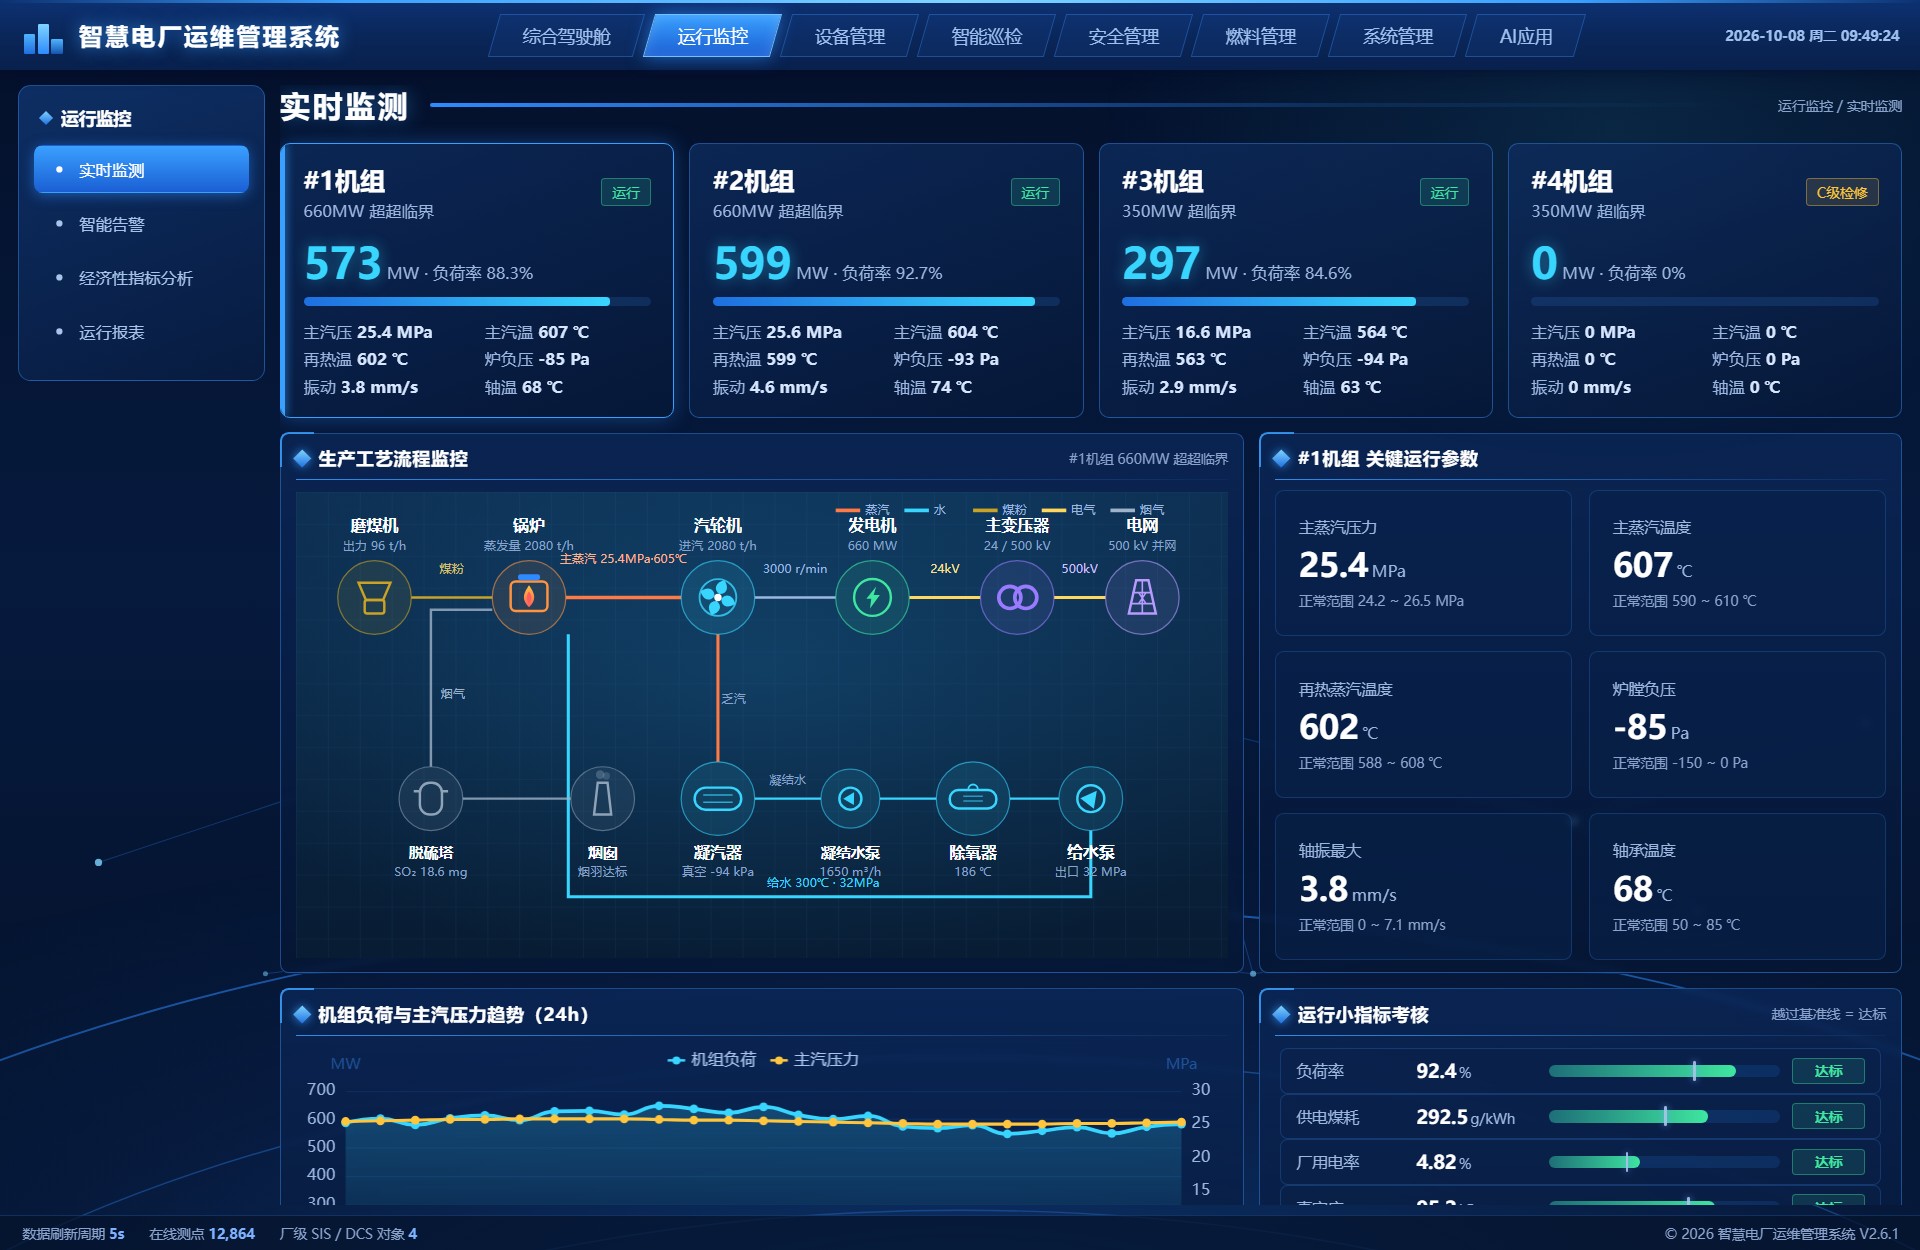Click the 负荷率 indicator progress bar

pyautogui.click(x=1664, y=1071)
